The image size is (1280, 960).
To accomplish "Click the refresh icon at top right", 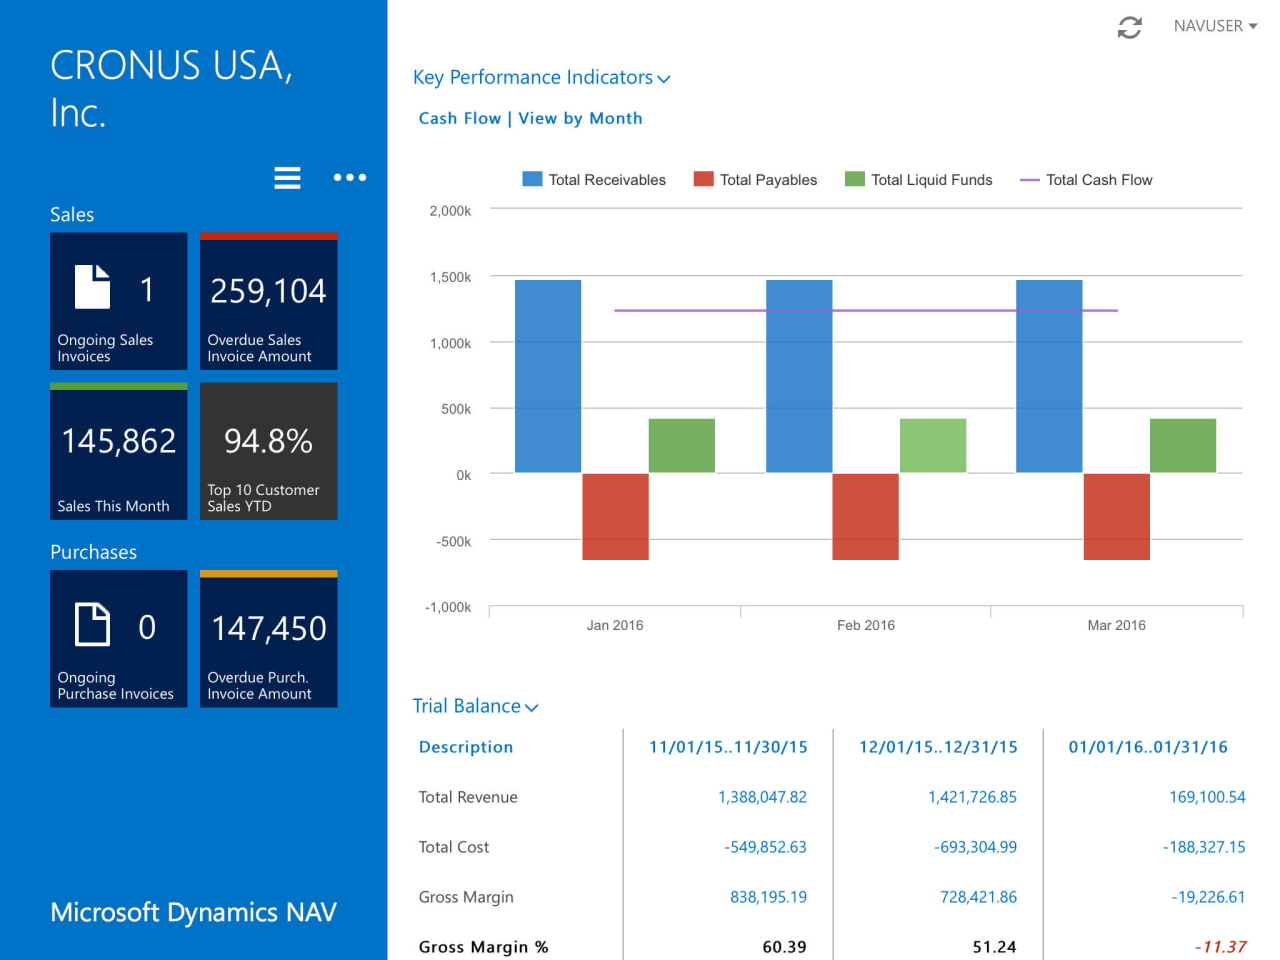I will click(1129, 27).
